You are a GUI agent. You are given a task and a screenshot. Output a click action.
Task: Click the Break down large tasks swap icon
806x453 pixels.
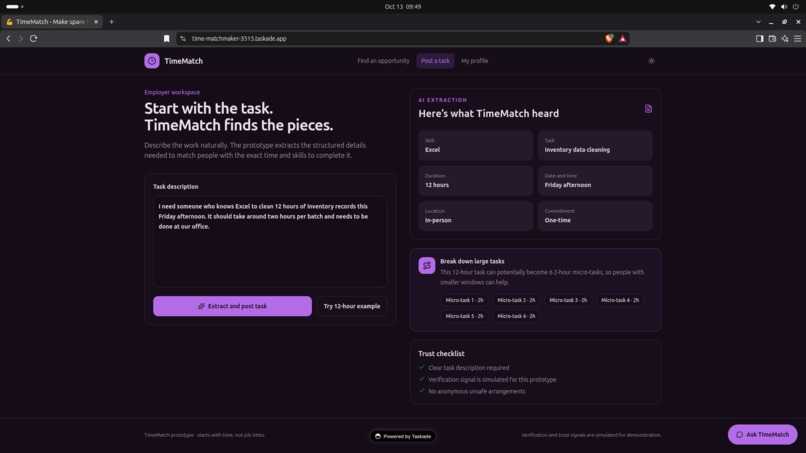(x=427, y=265)
